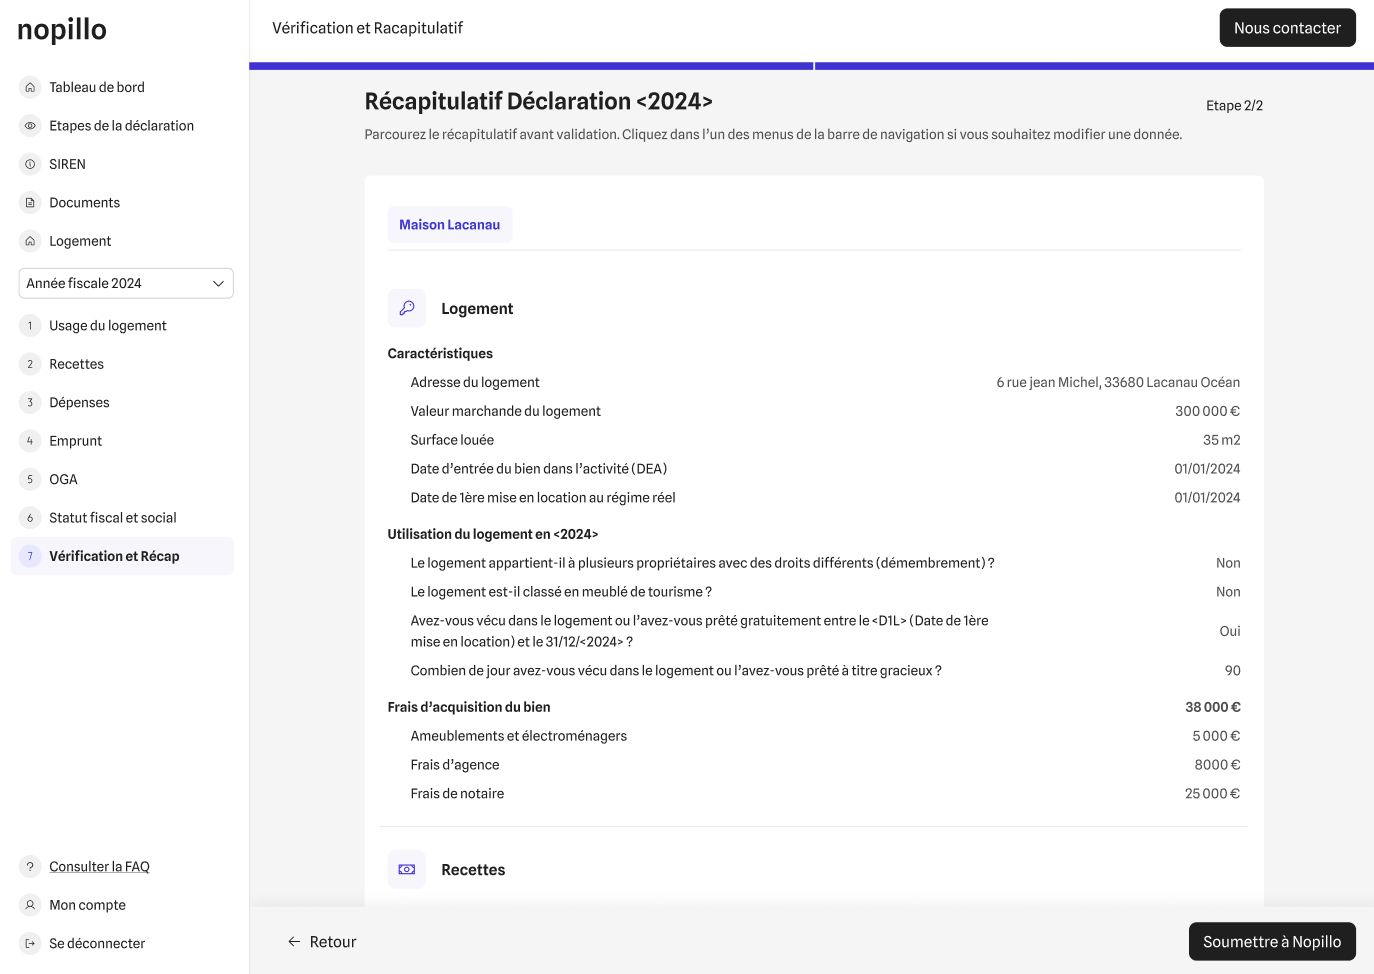
Task: Click the Se déconnecter logout icon
Action: tap(30, 943)
